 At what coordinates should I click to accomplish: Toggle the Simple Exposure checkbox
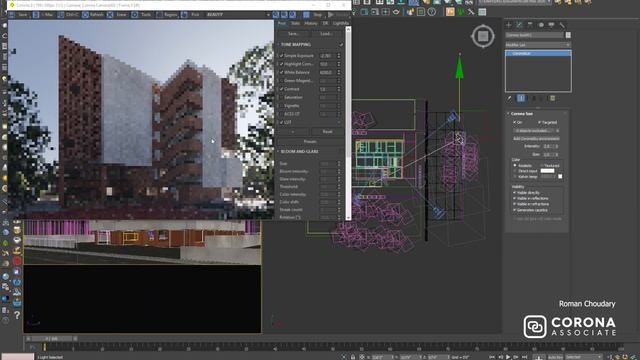click(281, 56)
